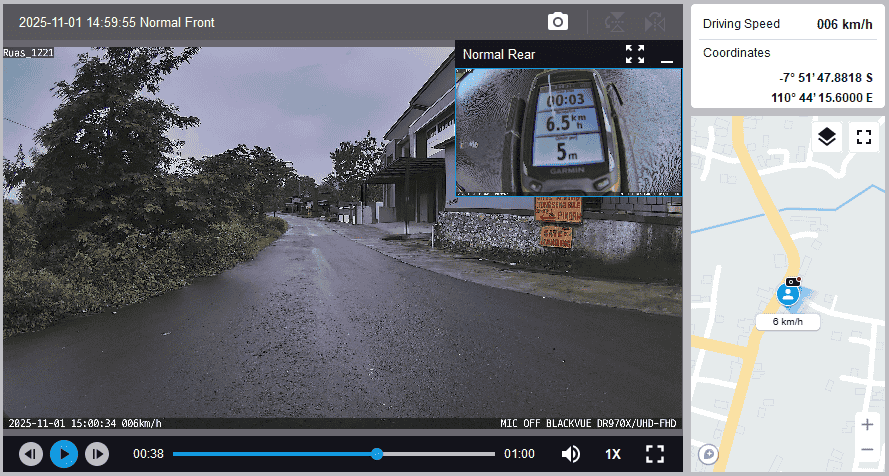889x476 pixels.
Task: Mute the video audio
Action: (x=571, y=454)
